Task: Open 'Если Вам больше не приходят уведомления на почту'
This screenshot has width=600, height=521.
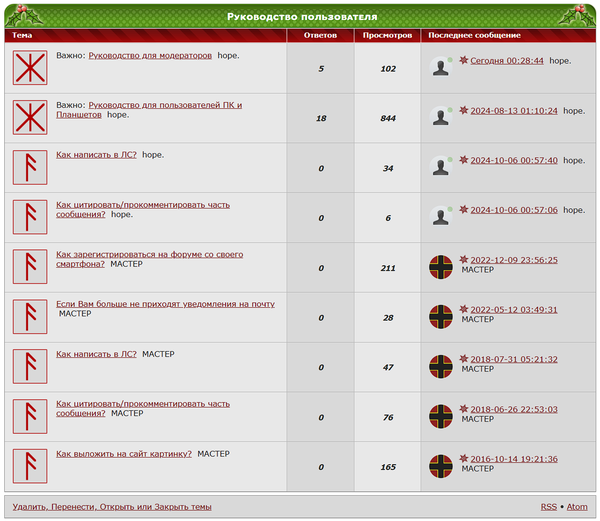Action: pyautogui.click(x=165, y=303)
